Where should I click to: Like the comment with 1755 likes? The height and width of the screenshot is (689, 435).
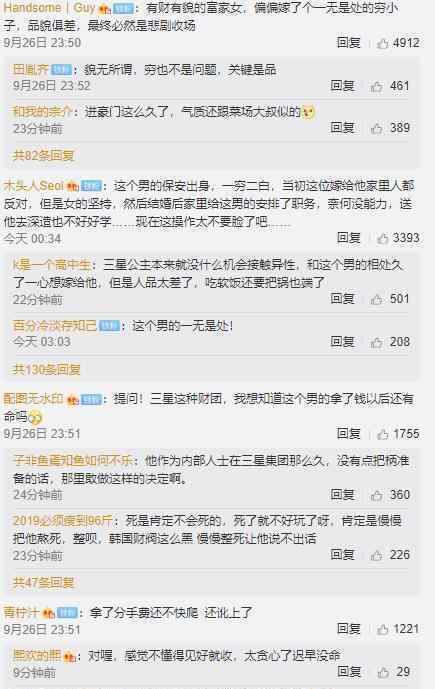383,434
